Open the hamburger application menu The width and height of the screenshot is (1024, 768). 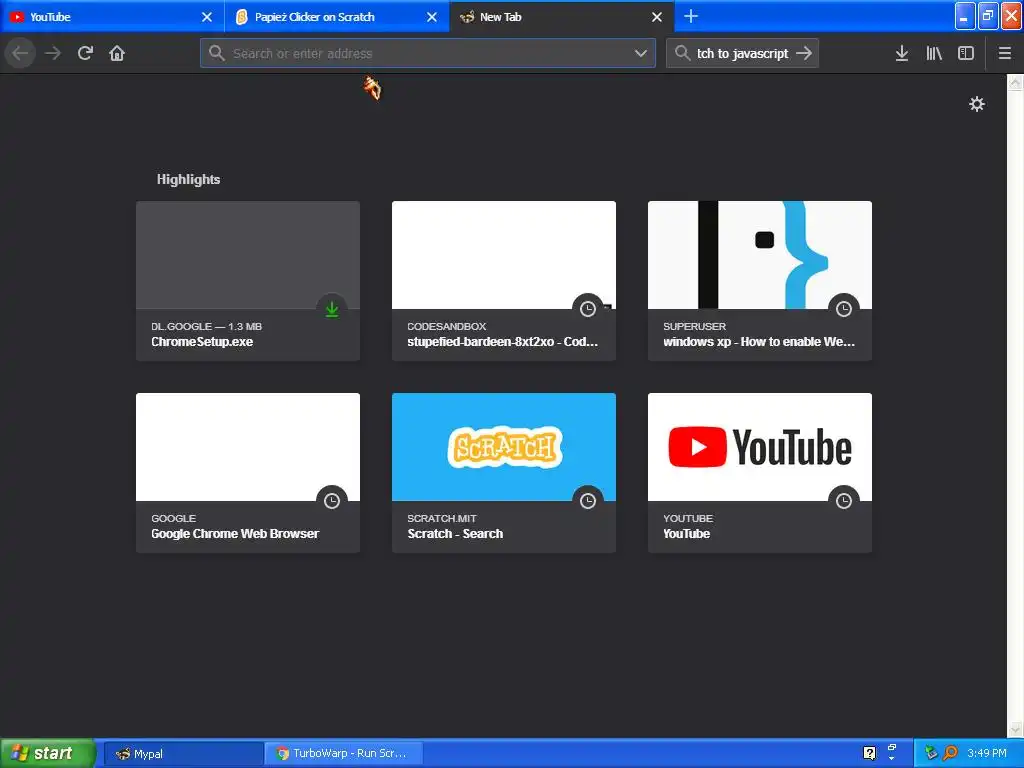coord(1005,53)
